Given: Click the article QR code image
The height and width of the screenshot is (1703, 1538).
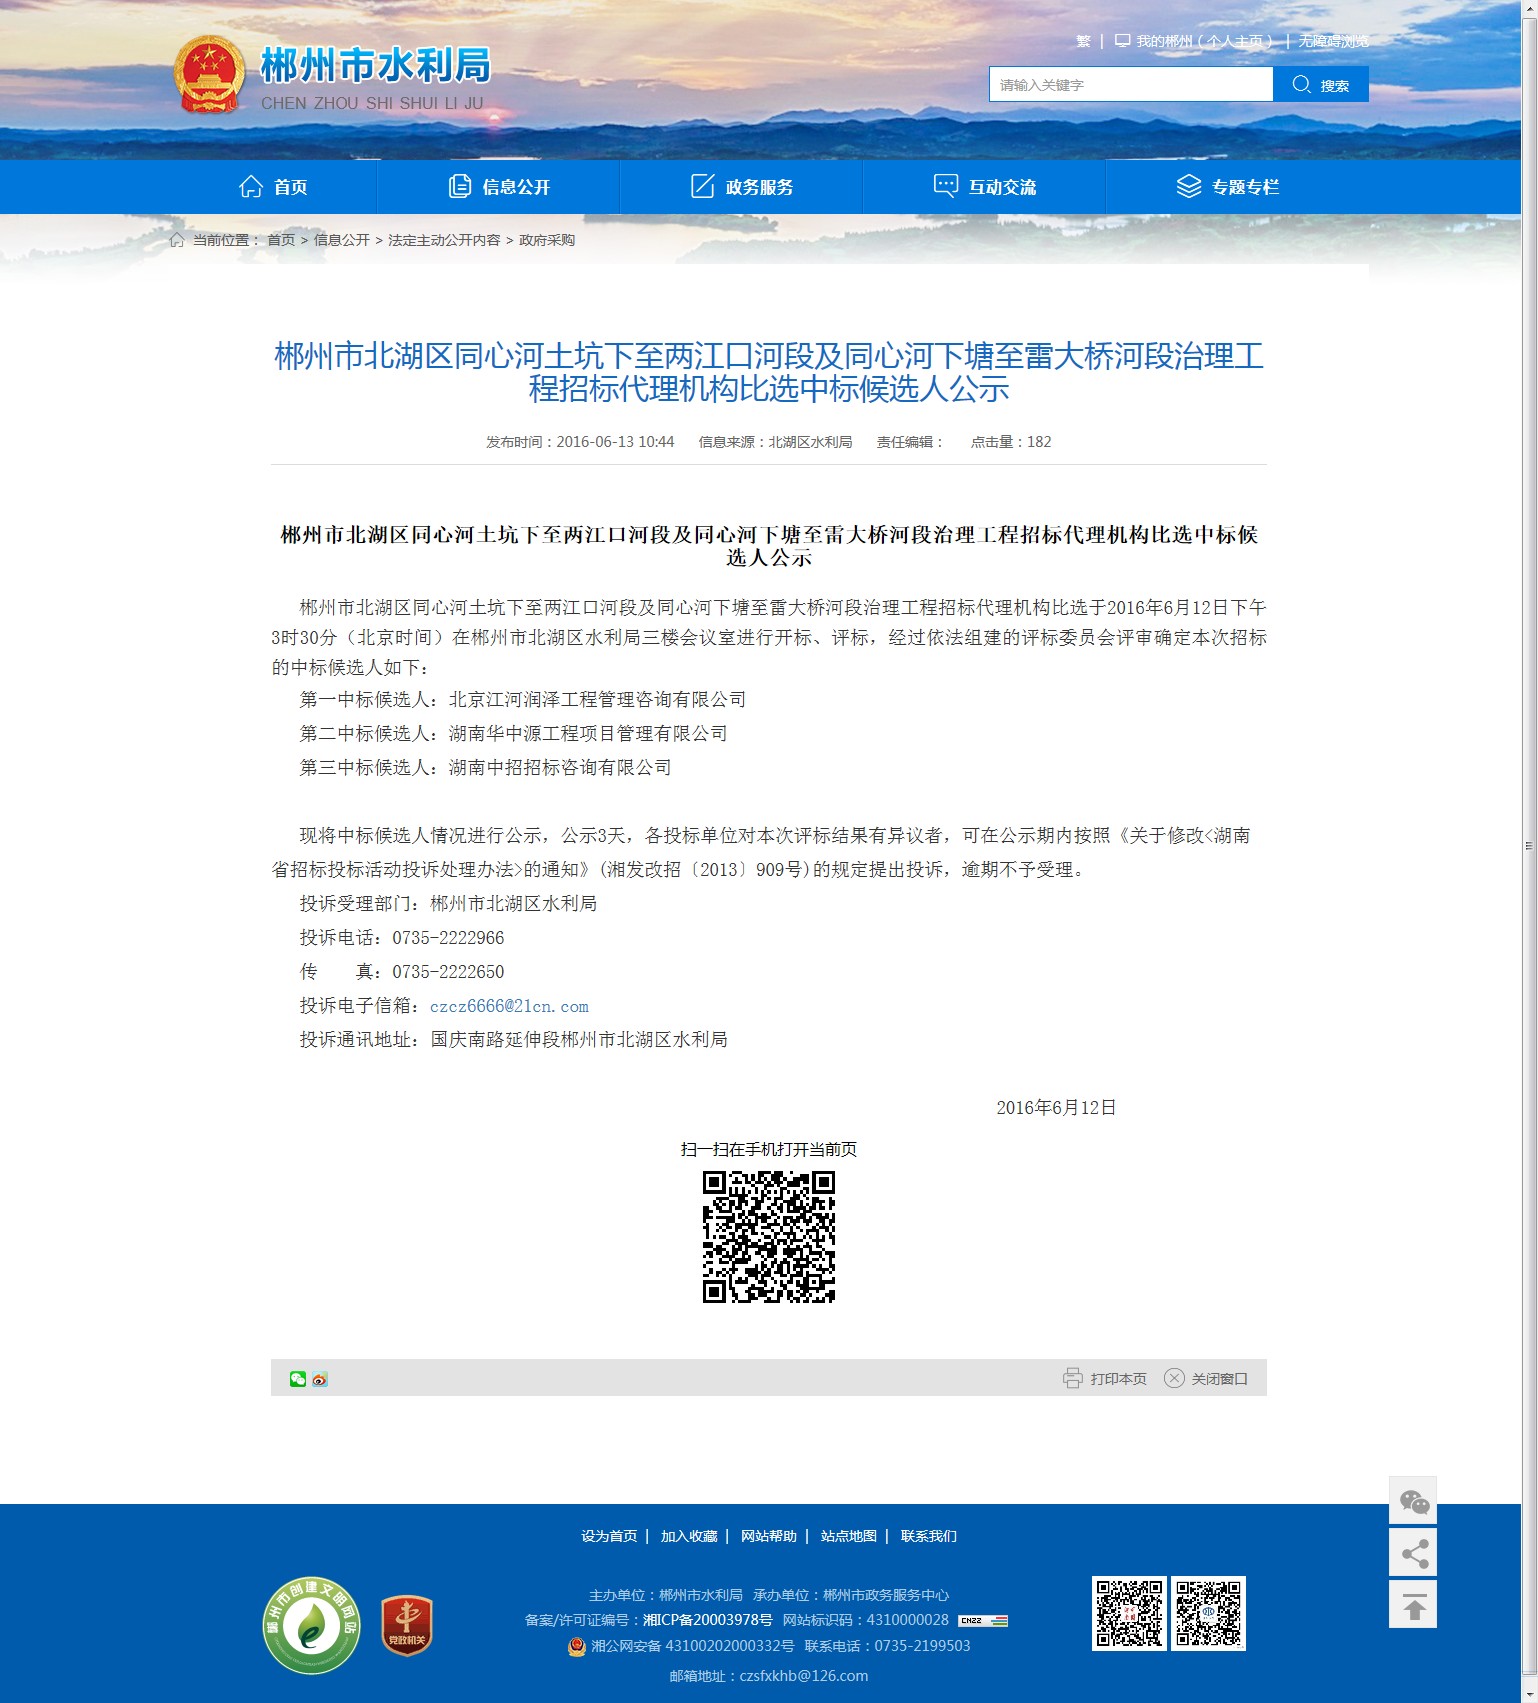Looking at the screenshot, I should (769, 1237).
